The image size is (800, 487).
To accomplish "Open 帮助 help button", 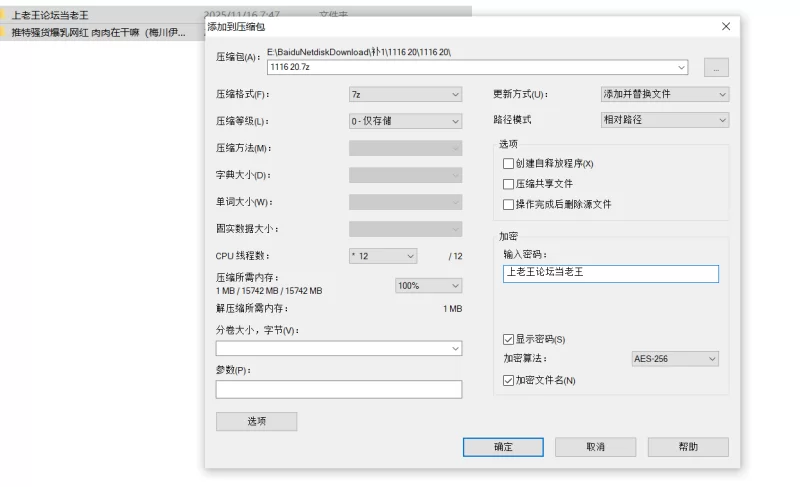I will (688, 447).
